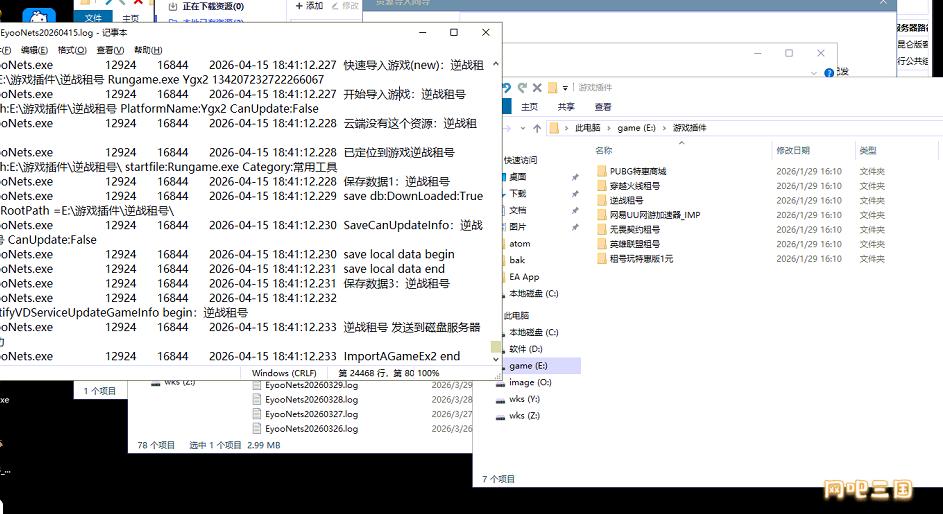Click the Notepad scrollbar up arrow

click(x=496, y=64)
